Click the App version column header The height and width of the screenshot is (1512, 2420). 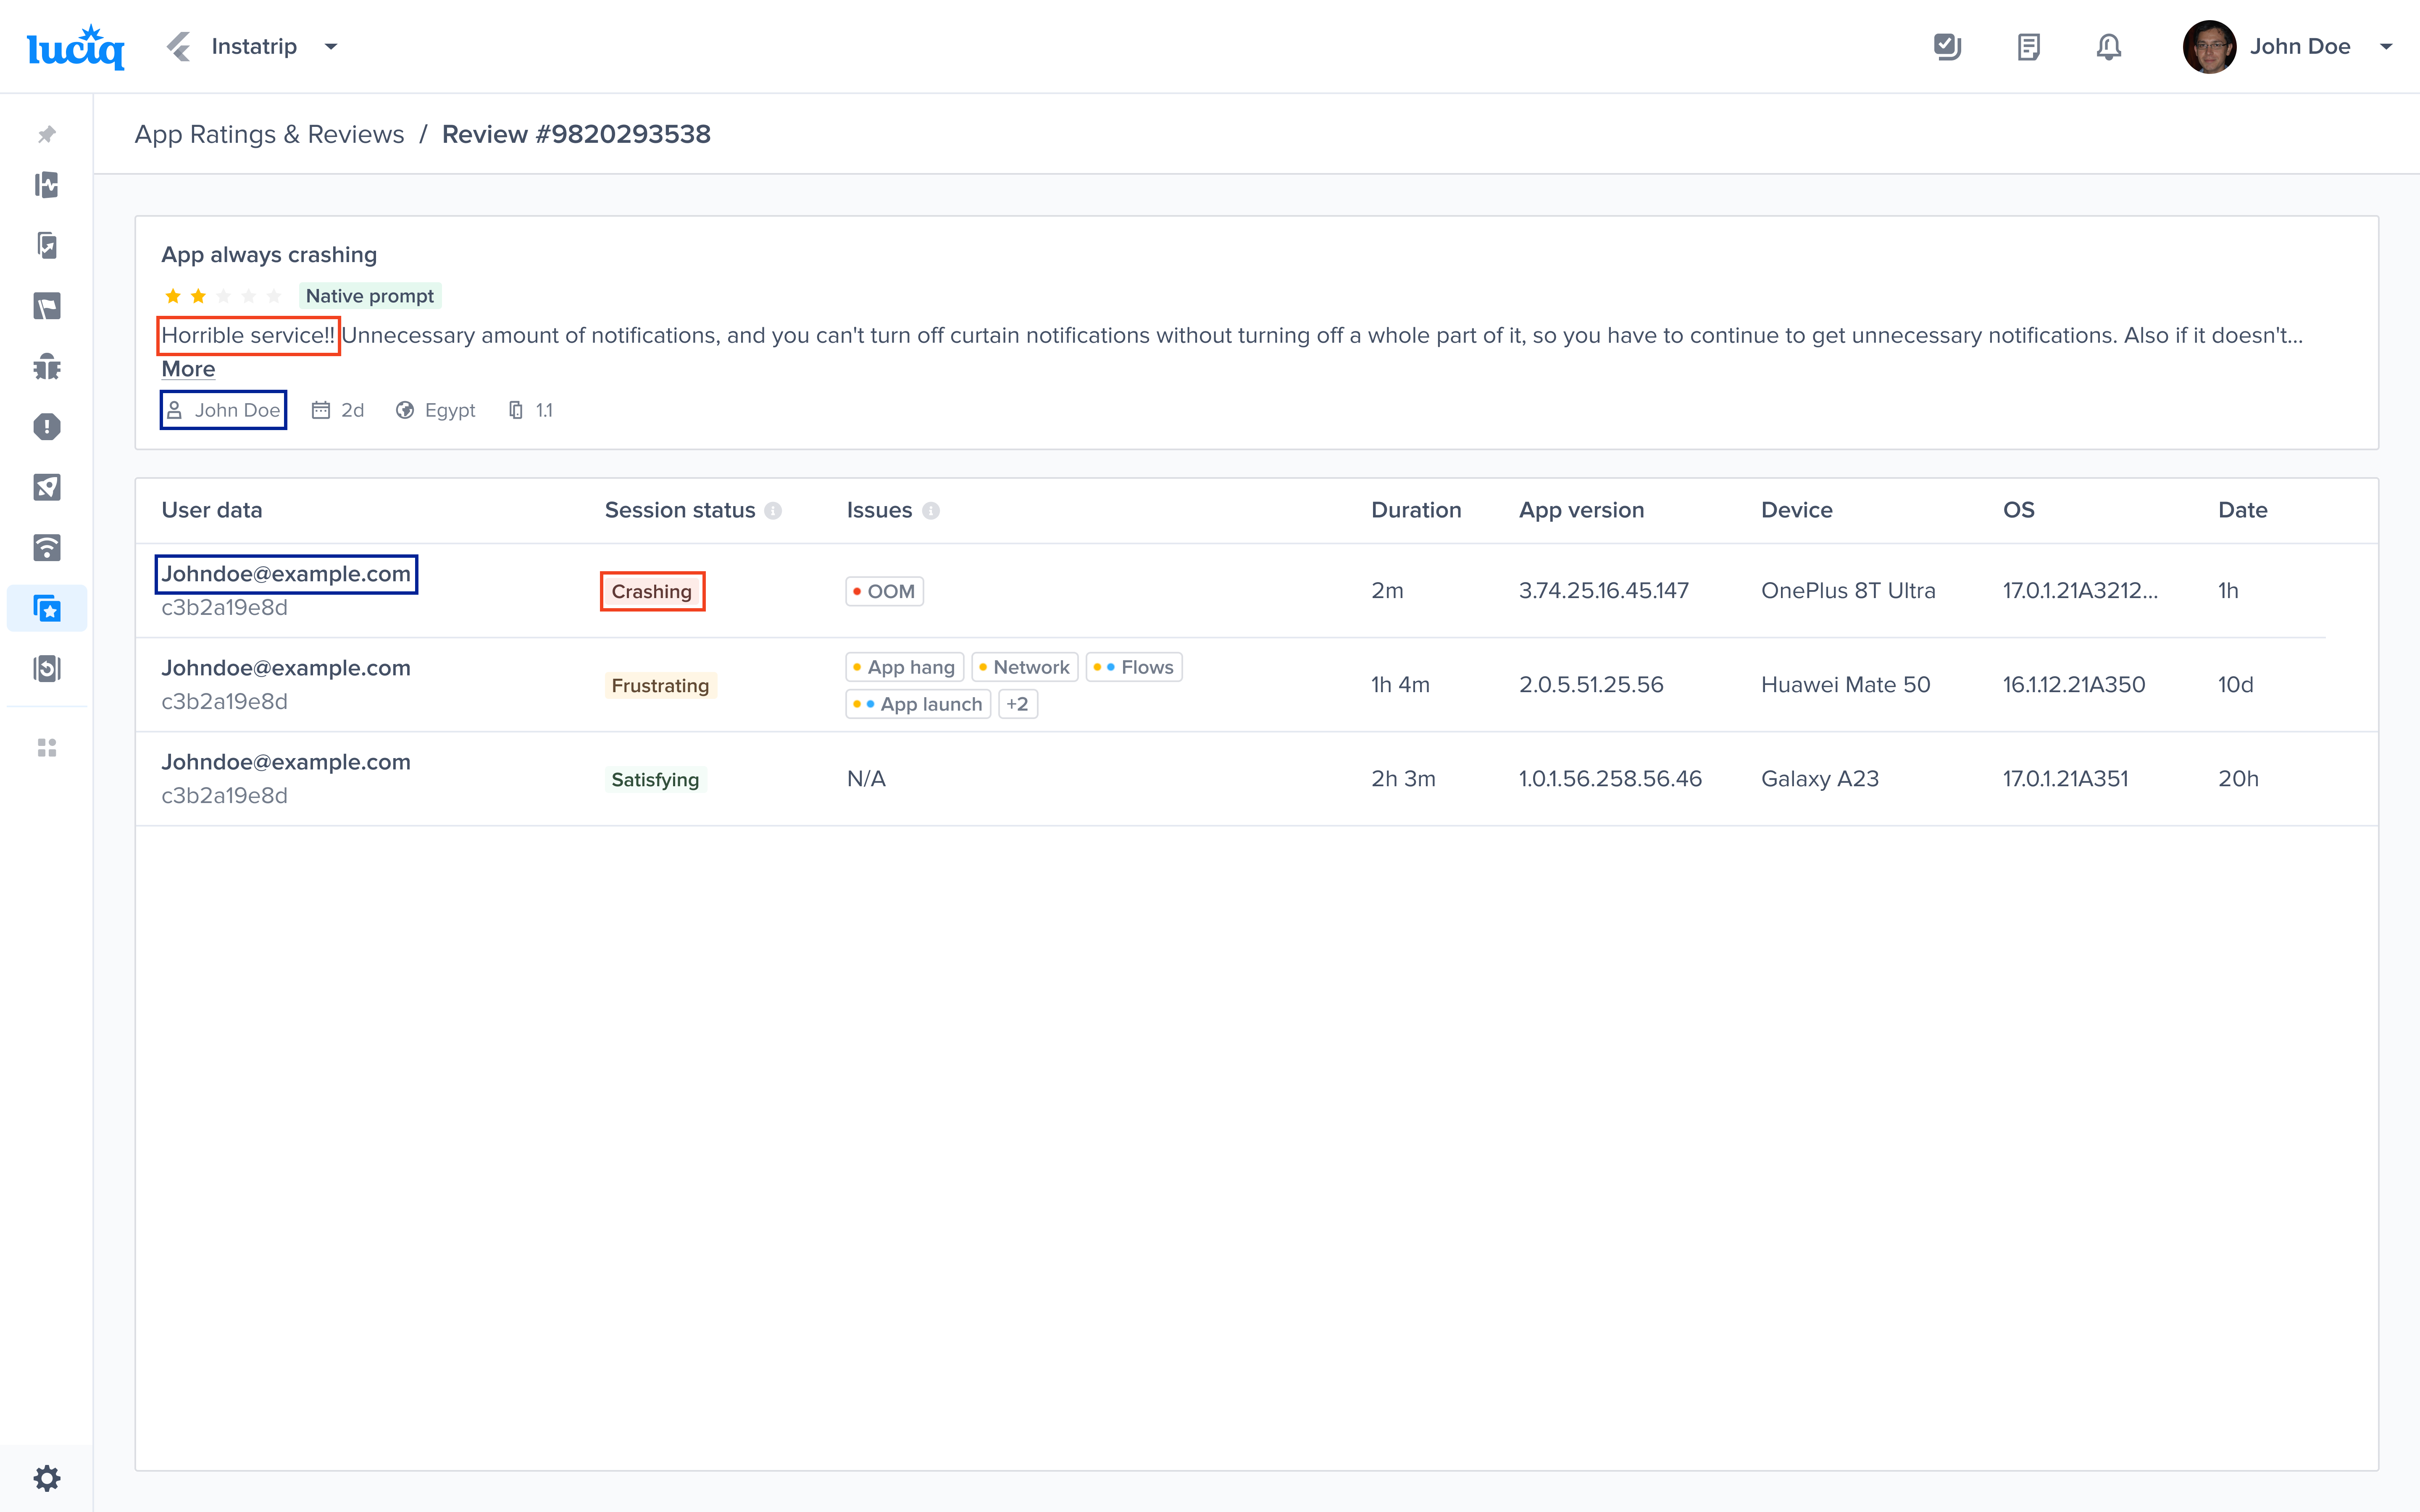click(1581, 510)
